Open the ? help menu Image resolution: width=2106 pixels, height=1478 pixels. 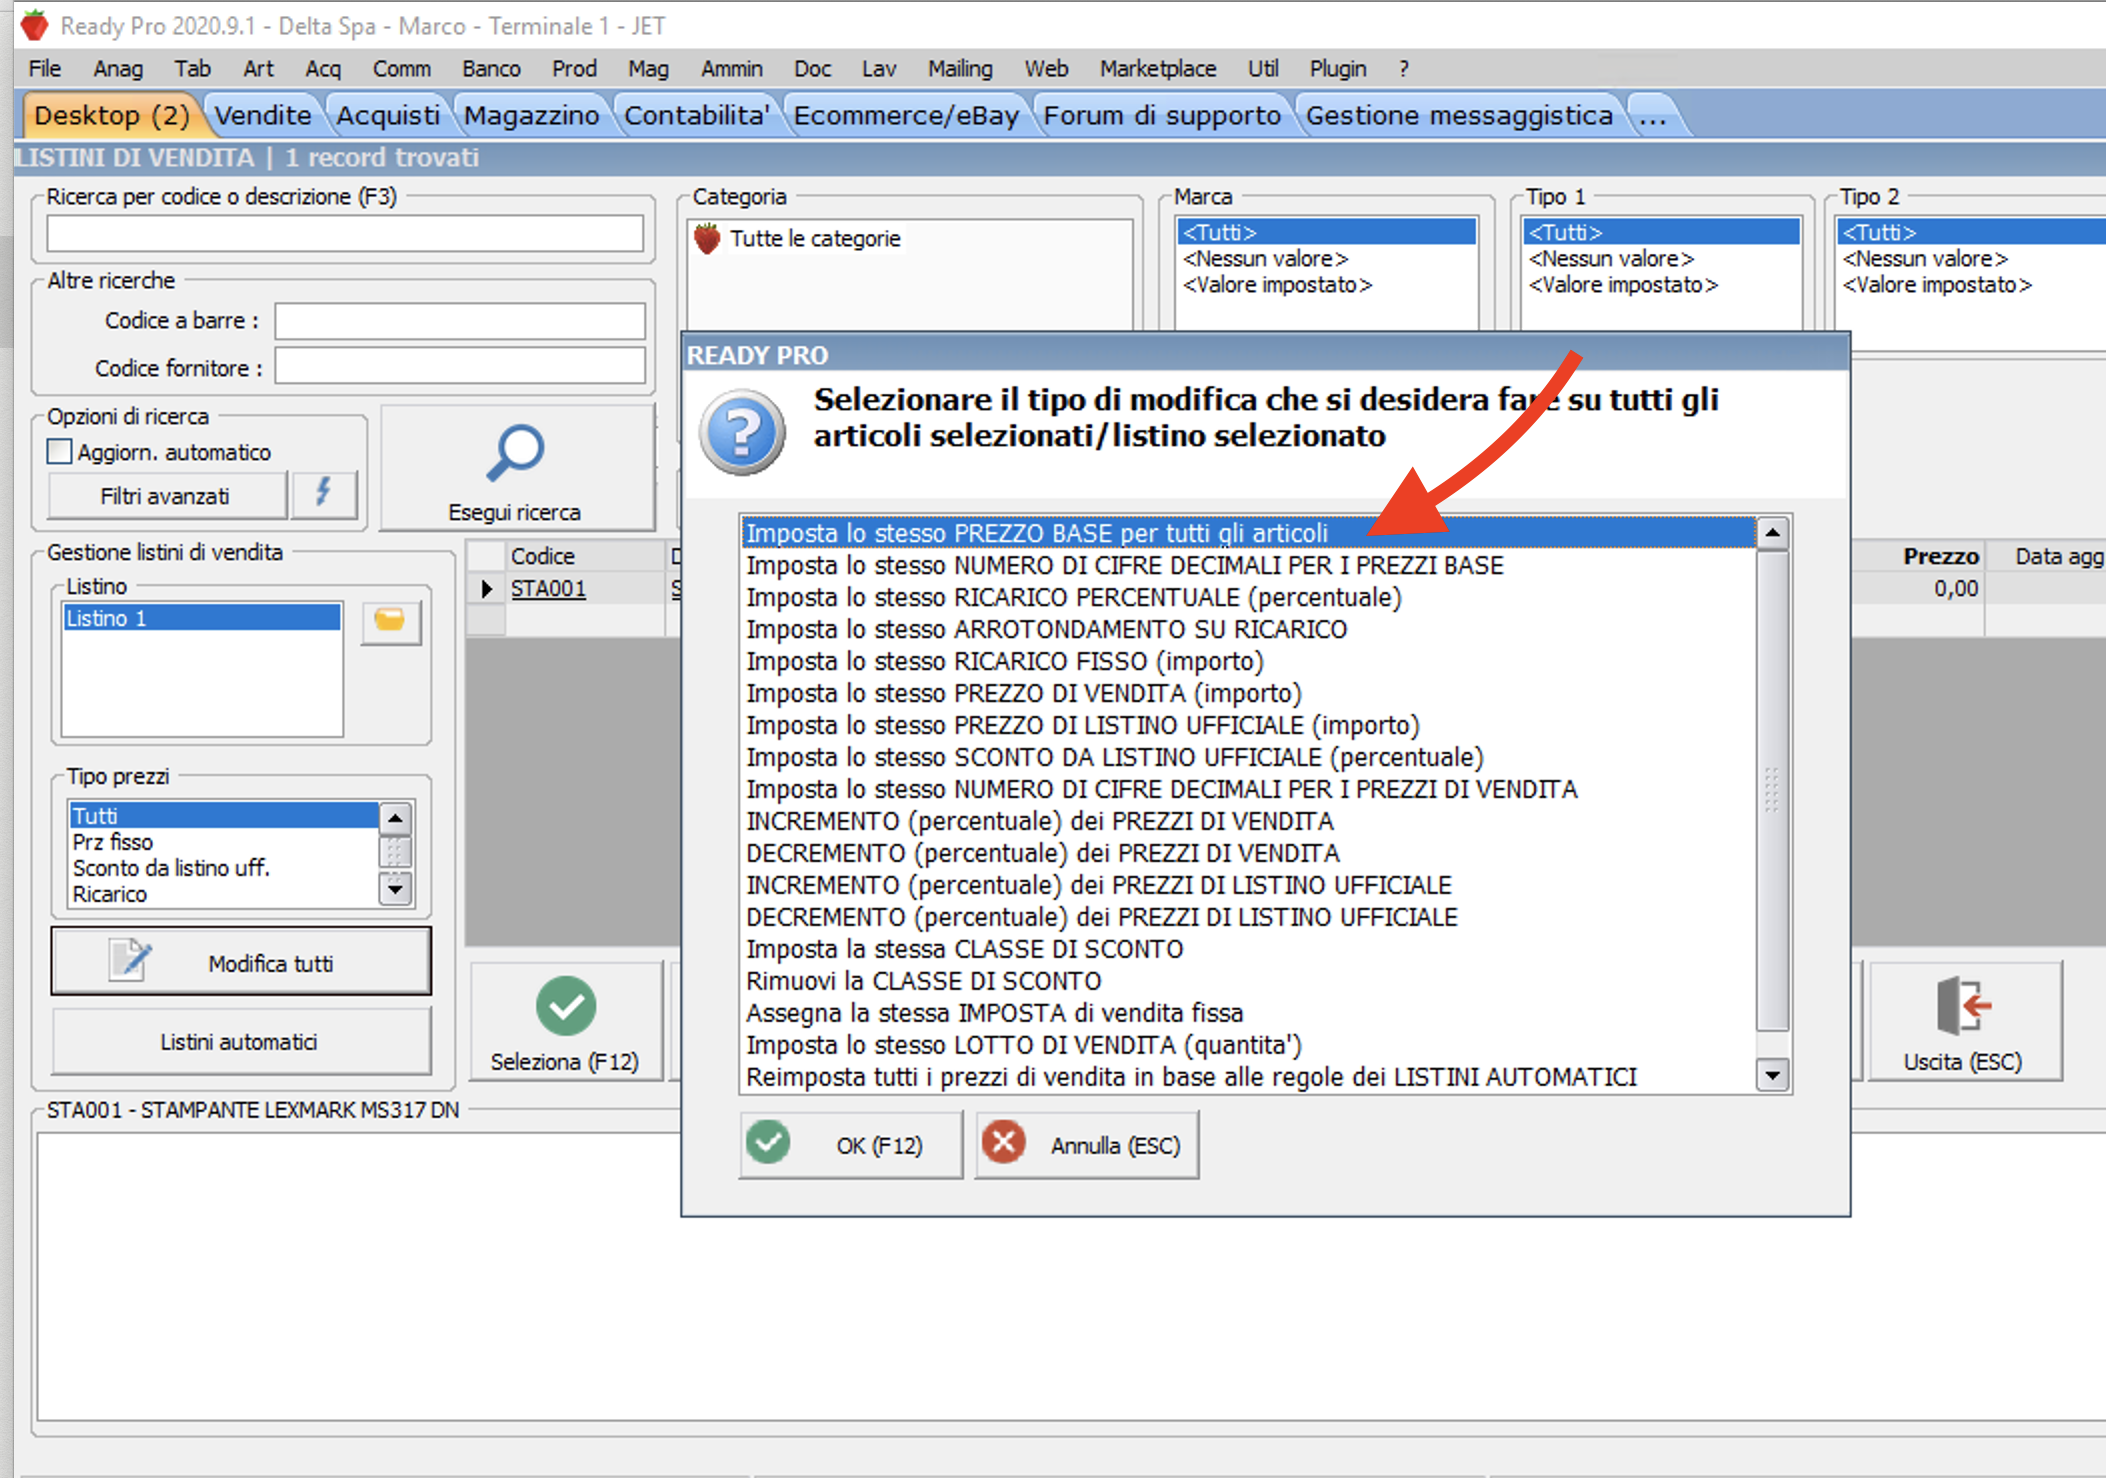[1404, 68]
